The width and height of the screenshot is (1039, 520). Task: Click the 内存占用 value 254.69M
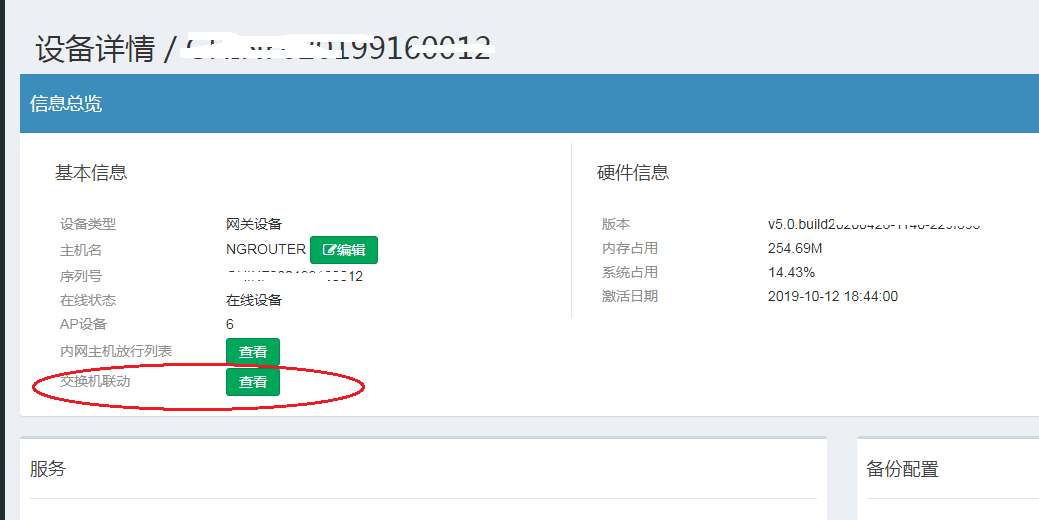795,248
